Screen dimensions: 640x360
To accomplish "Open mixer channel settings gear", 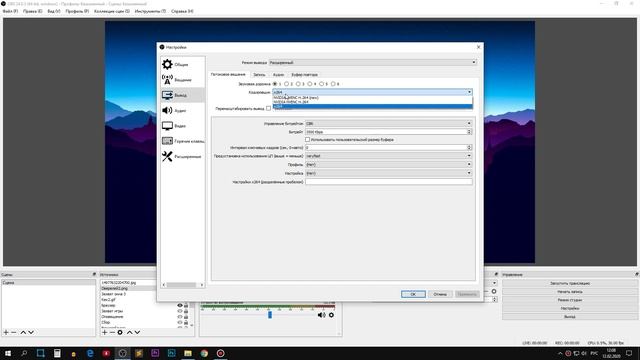I will (331, 315).
